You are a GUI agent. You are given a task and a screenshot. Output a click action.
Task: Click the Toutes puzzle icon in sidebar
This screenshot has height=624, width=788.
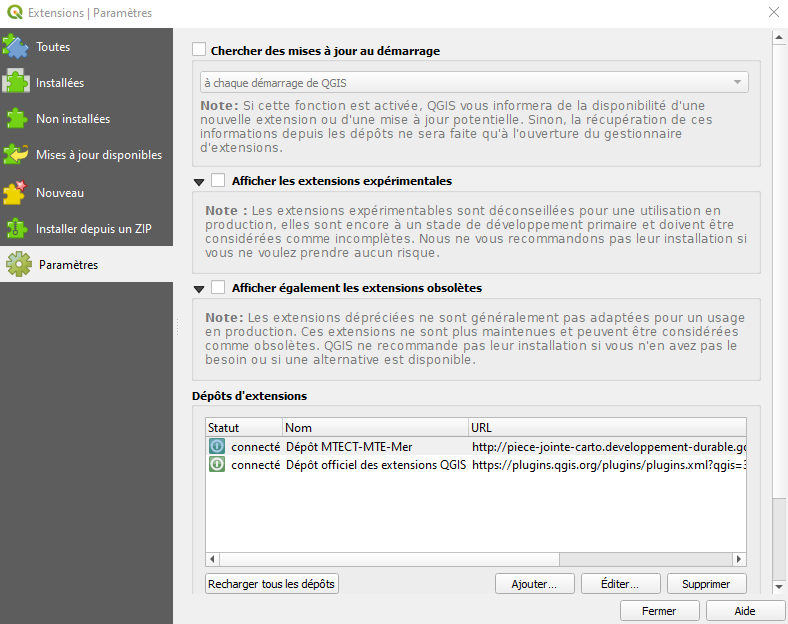point(16,47)
